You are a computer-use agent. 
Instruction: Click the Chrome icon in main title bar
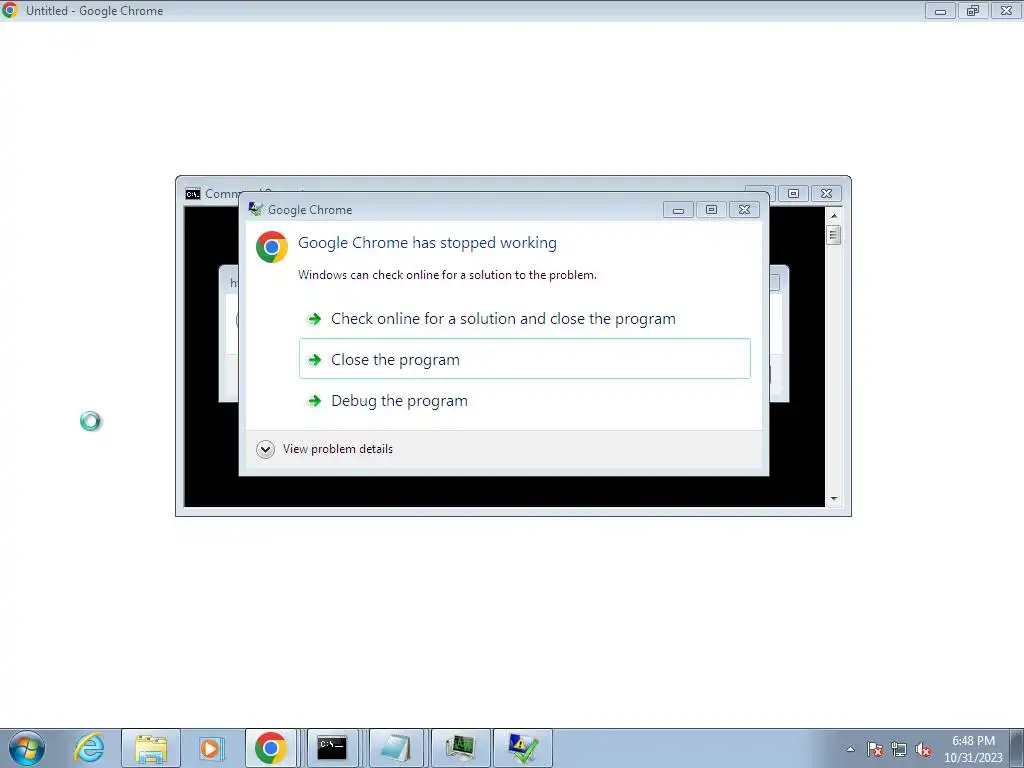(x=10, y=10)
